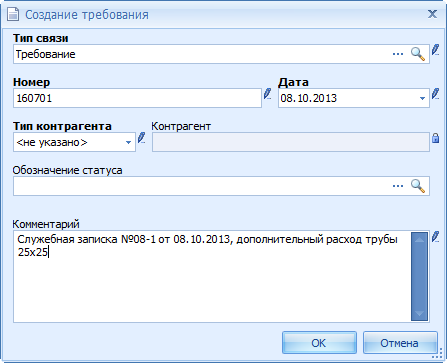Click the magnifier icon in Тип связи field
Screen dimensions: 447x363
(x=418, y=54)
